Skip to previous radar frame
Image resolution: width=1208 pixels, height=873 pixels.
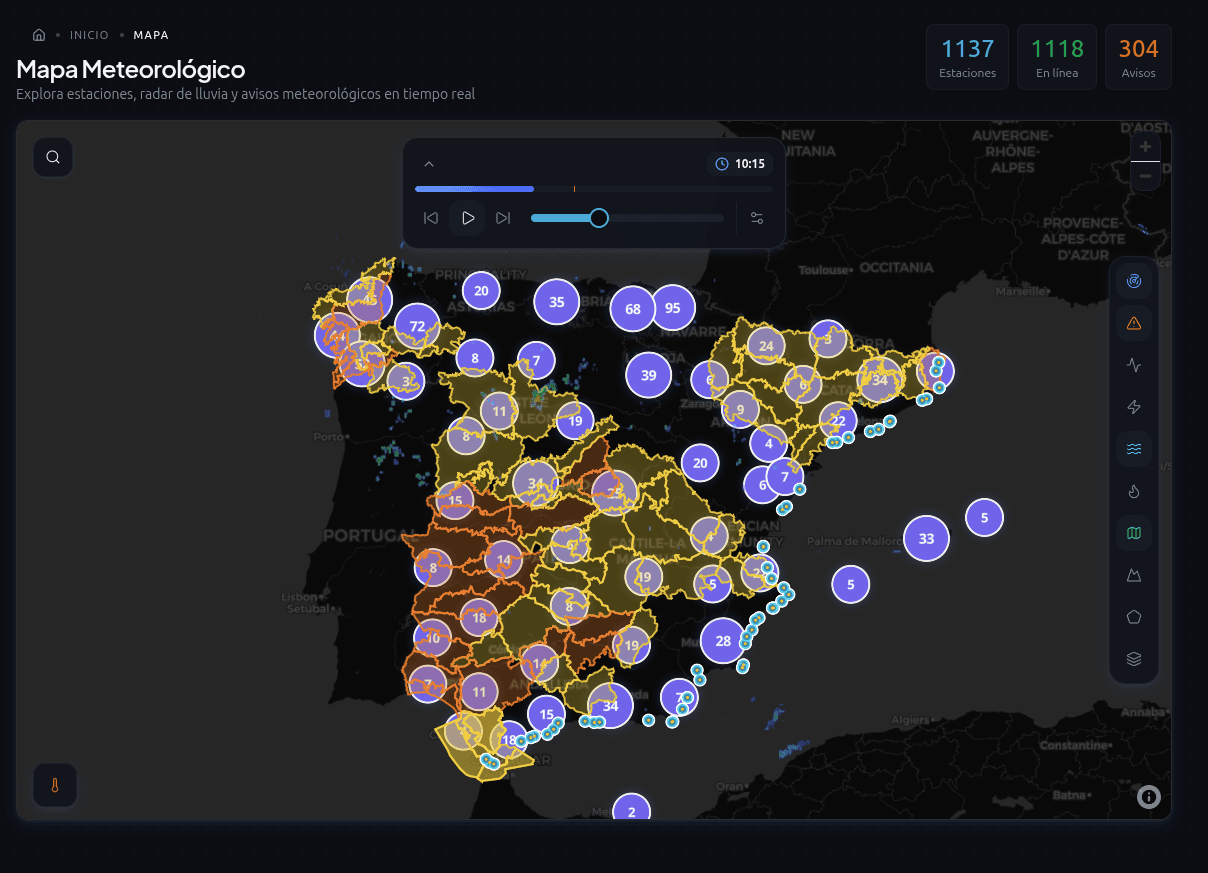coord(431,218)
